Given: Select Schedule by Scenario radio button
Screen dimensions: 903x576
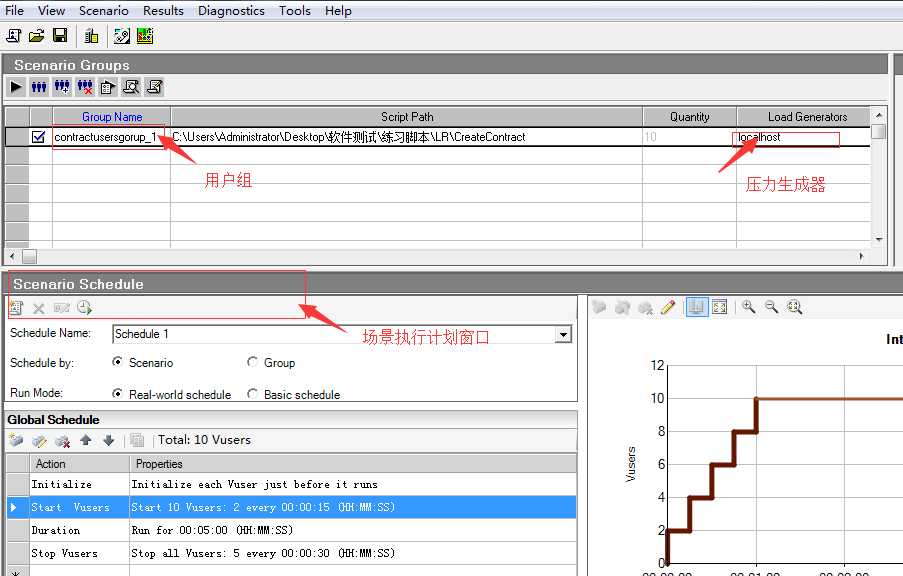Looking at the screenshot, I should click(x=117, y=362).
